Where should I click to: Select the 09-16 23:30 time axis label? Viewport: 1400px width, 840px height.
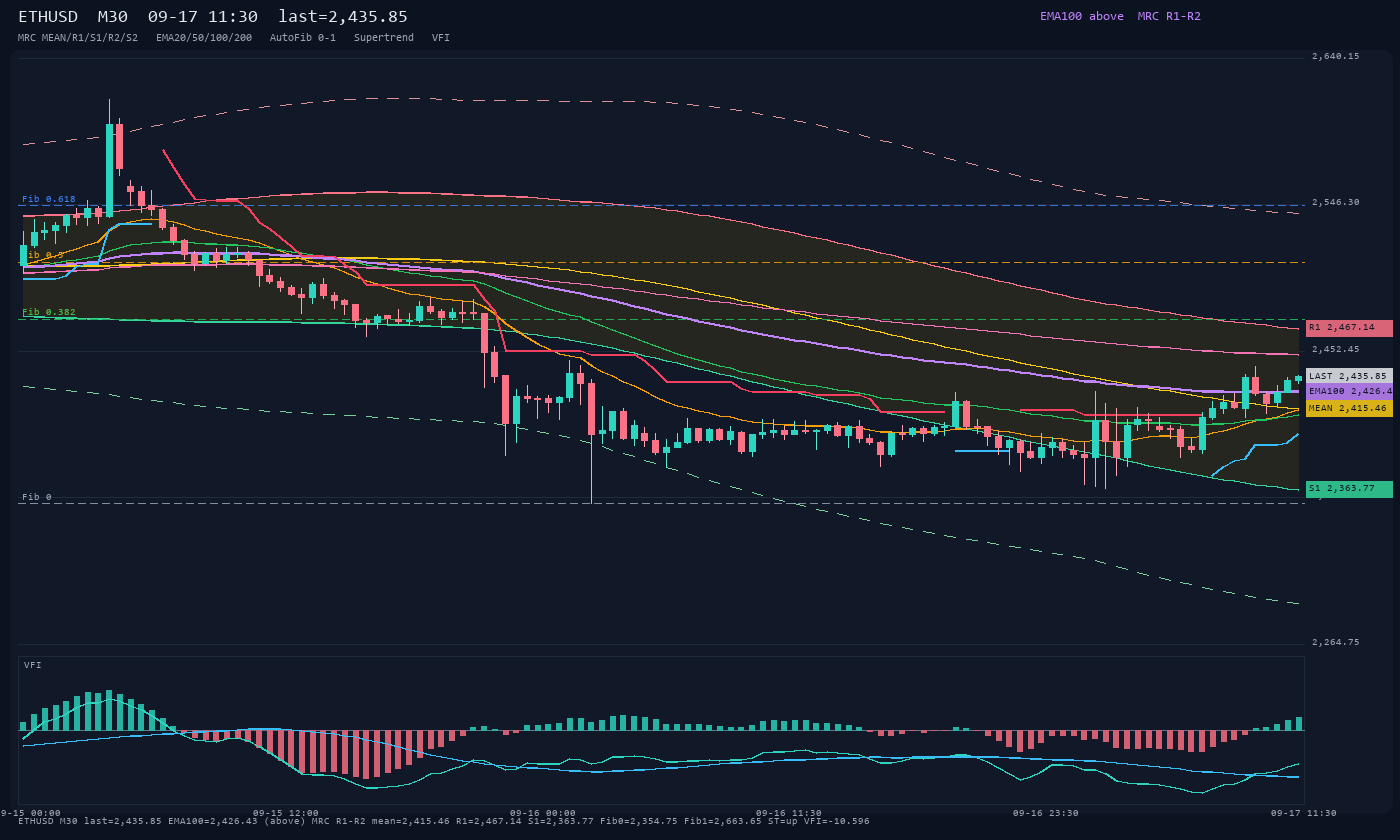(1045, 813)
